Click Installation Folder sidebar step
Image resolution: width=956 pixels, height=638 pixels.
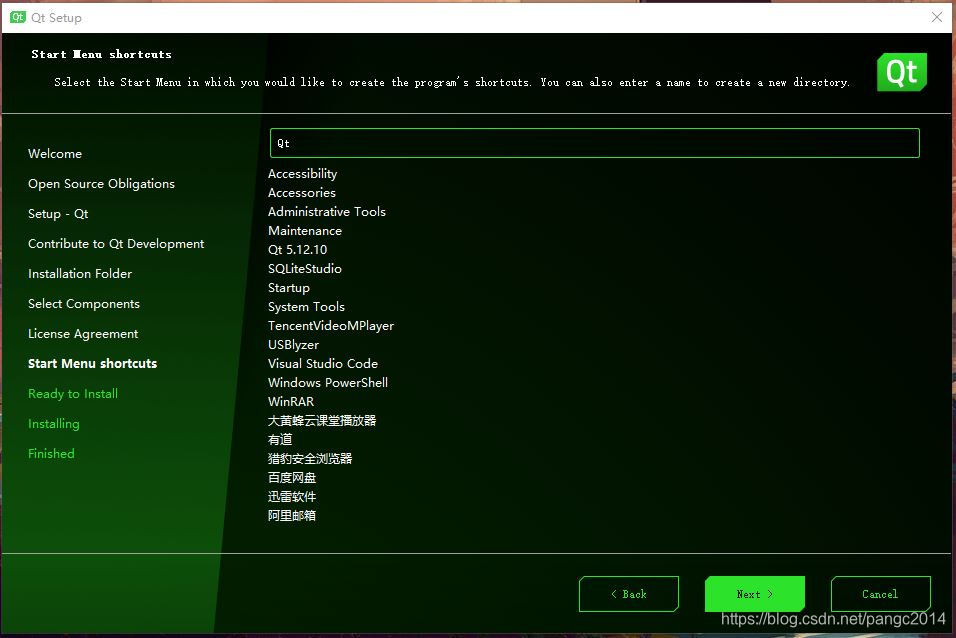80,273
